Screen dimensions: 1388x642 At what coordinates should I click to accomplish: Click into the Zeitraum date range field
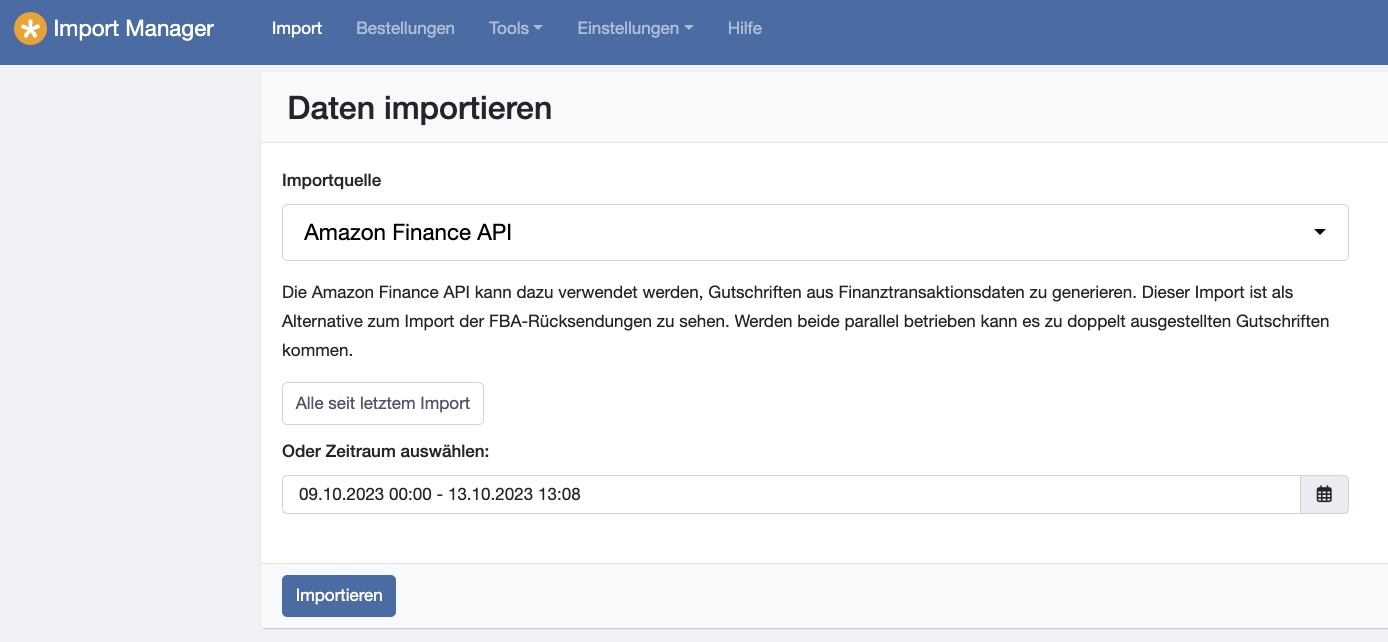tap(791, 494)
